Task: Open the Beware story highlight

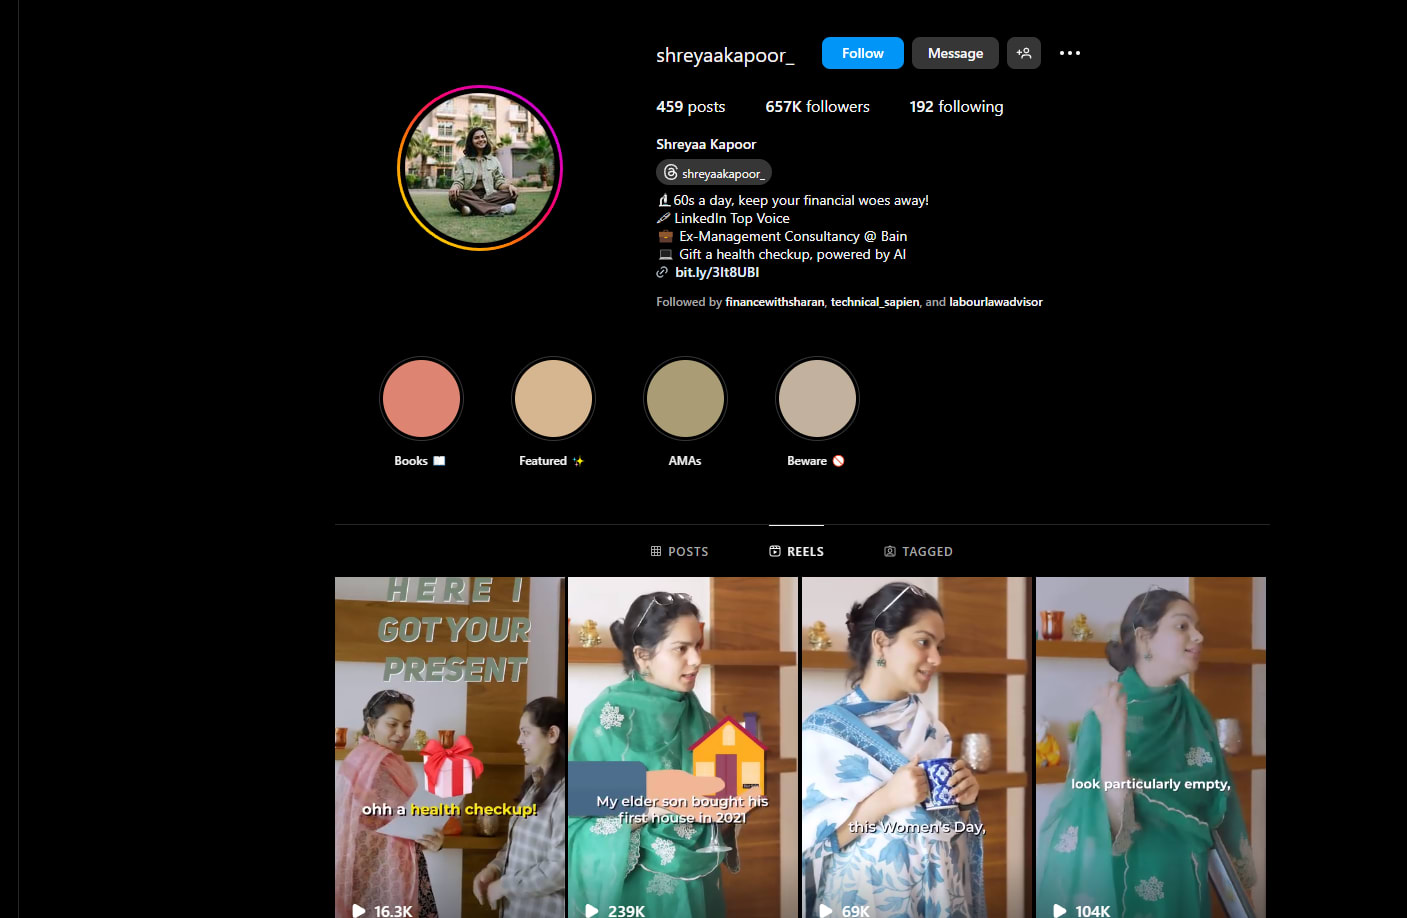Action: pyautogui.click(x=817, y=399)
